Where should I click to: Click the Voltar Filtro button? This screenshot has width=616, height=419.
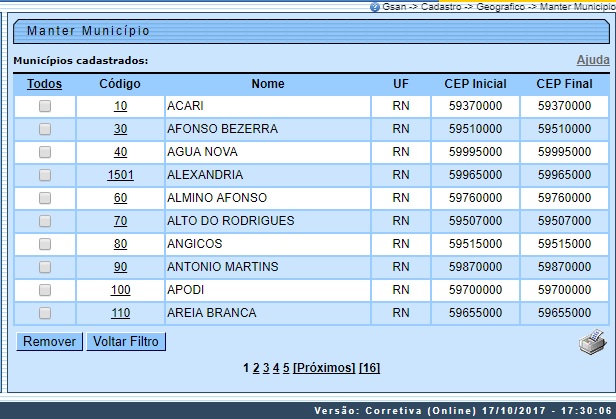[126, 341]
